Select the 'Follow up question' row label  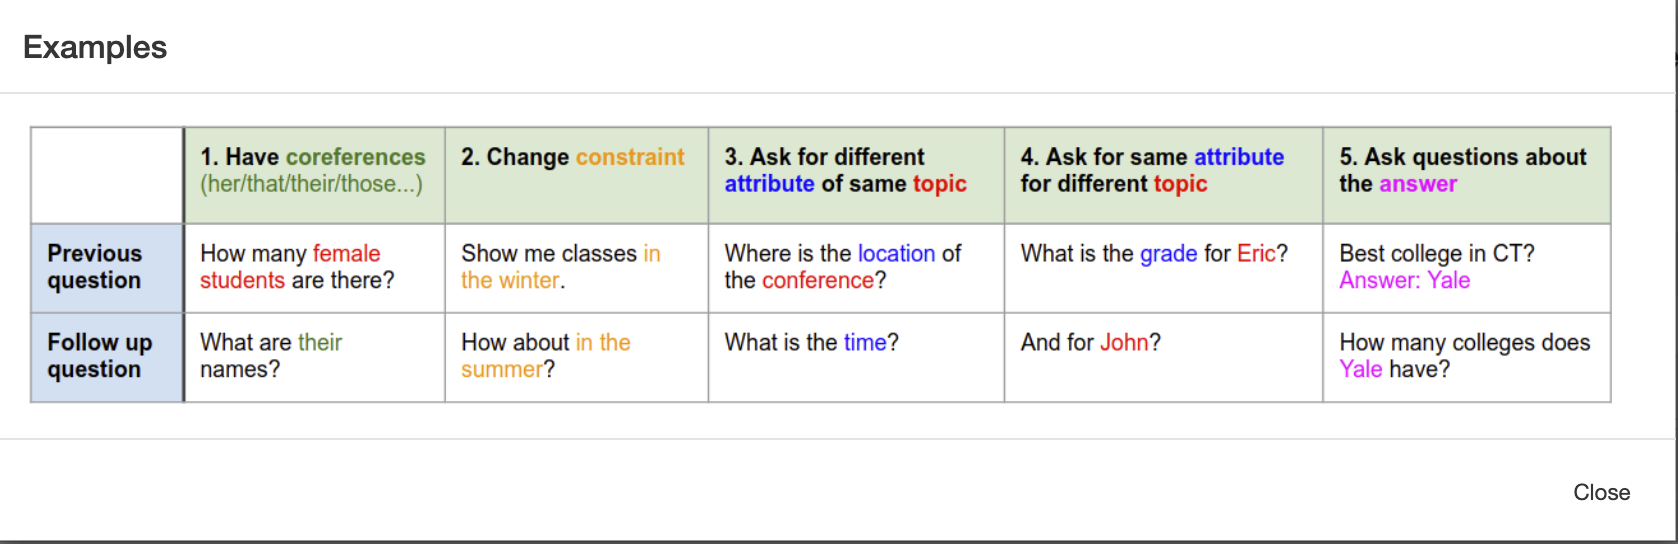(x=107, y=358)
